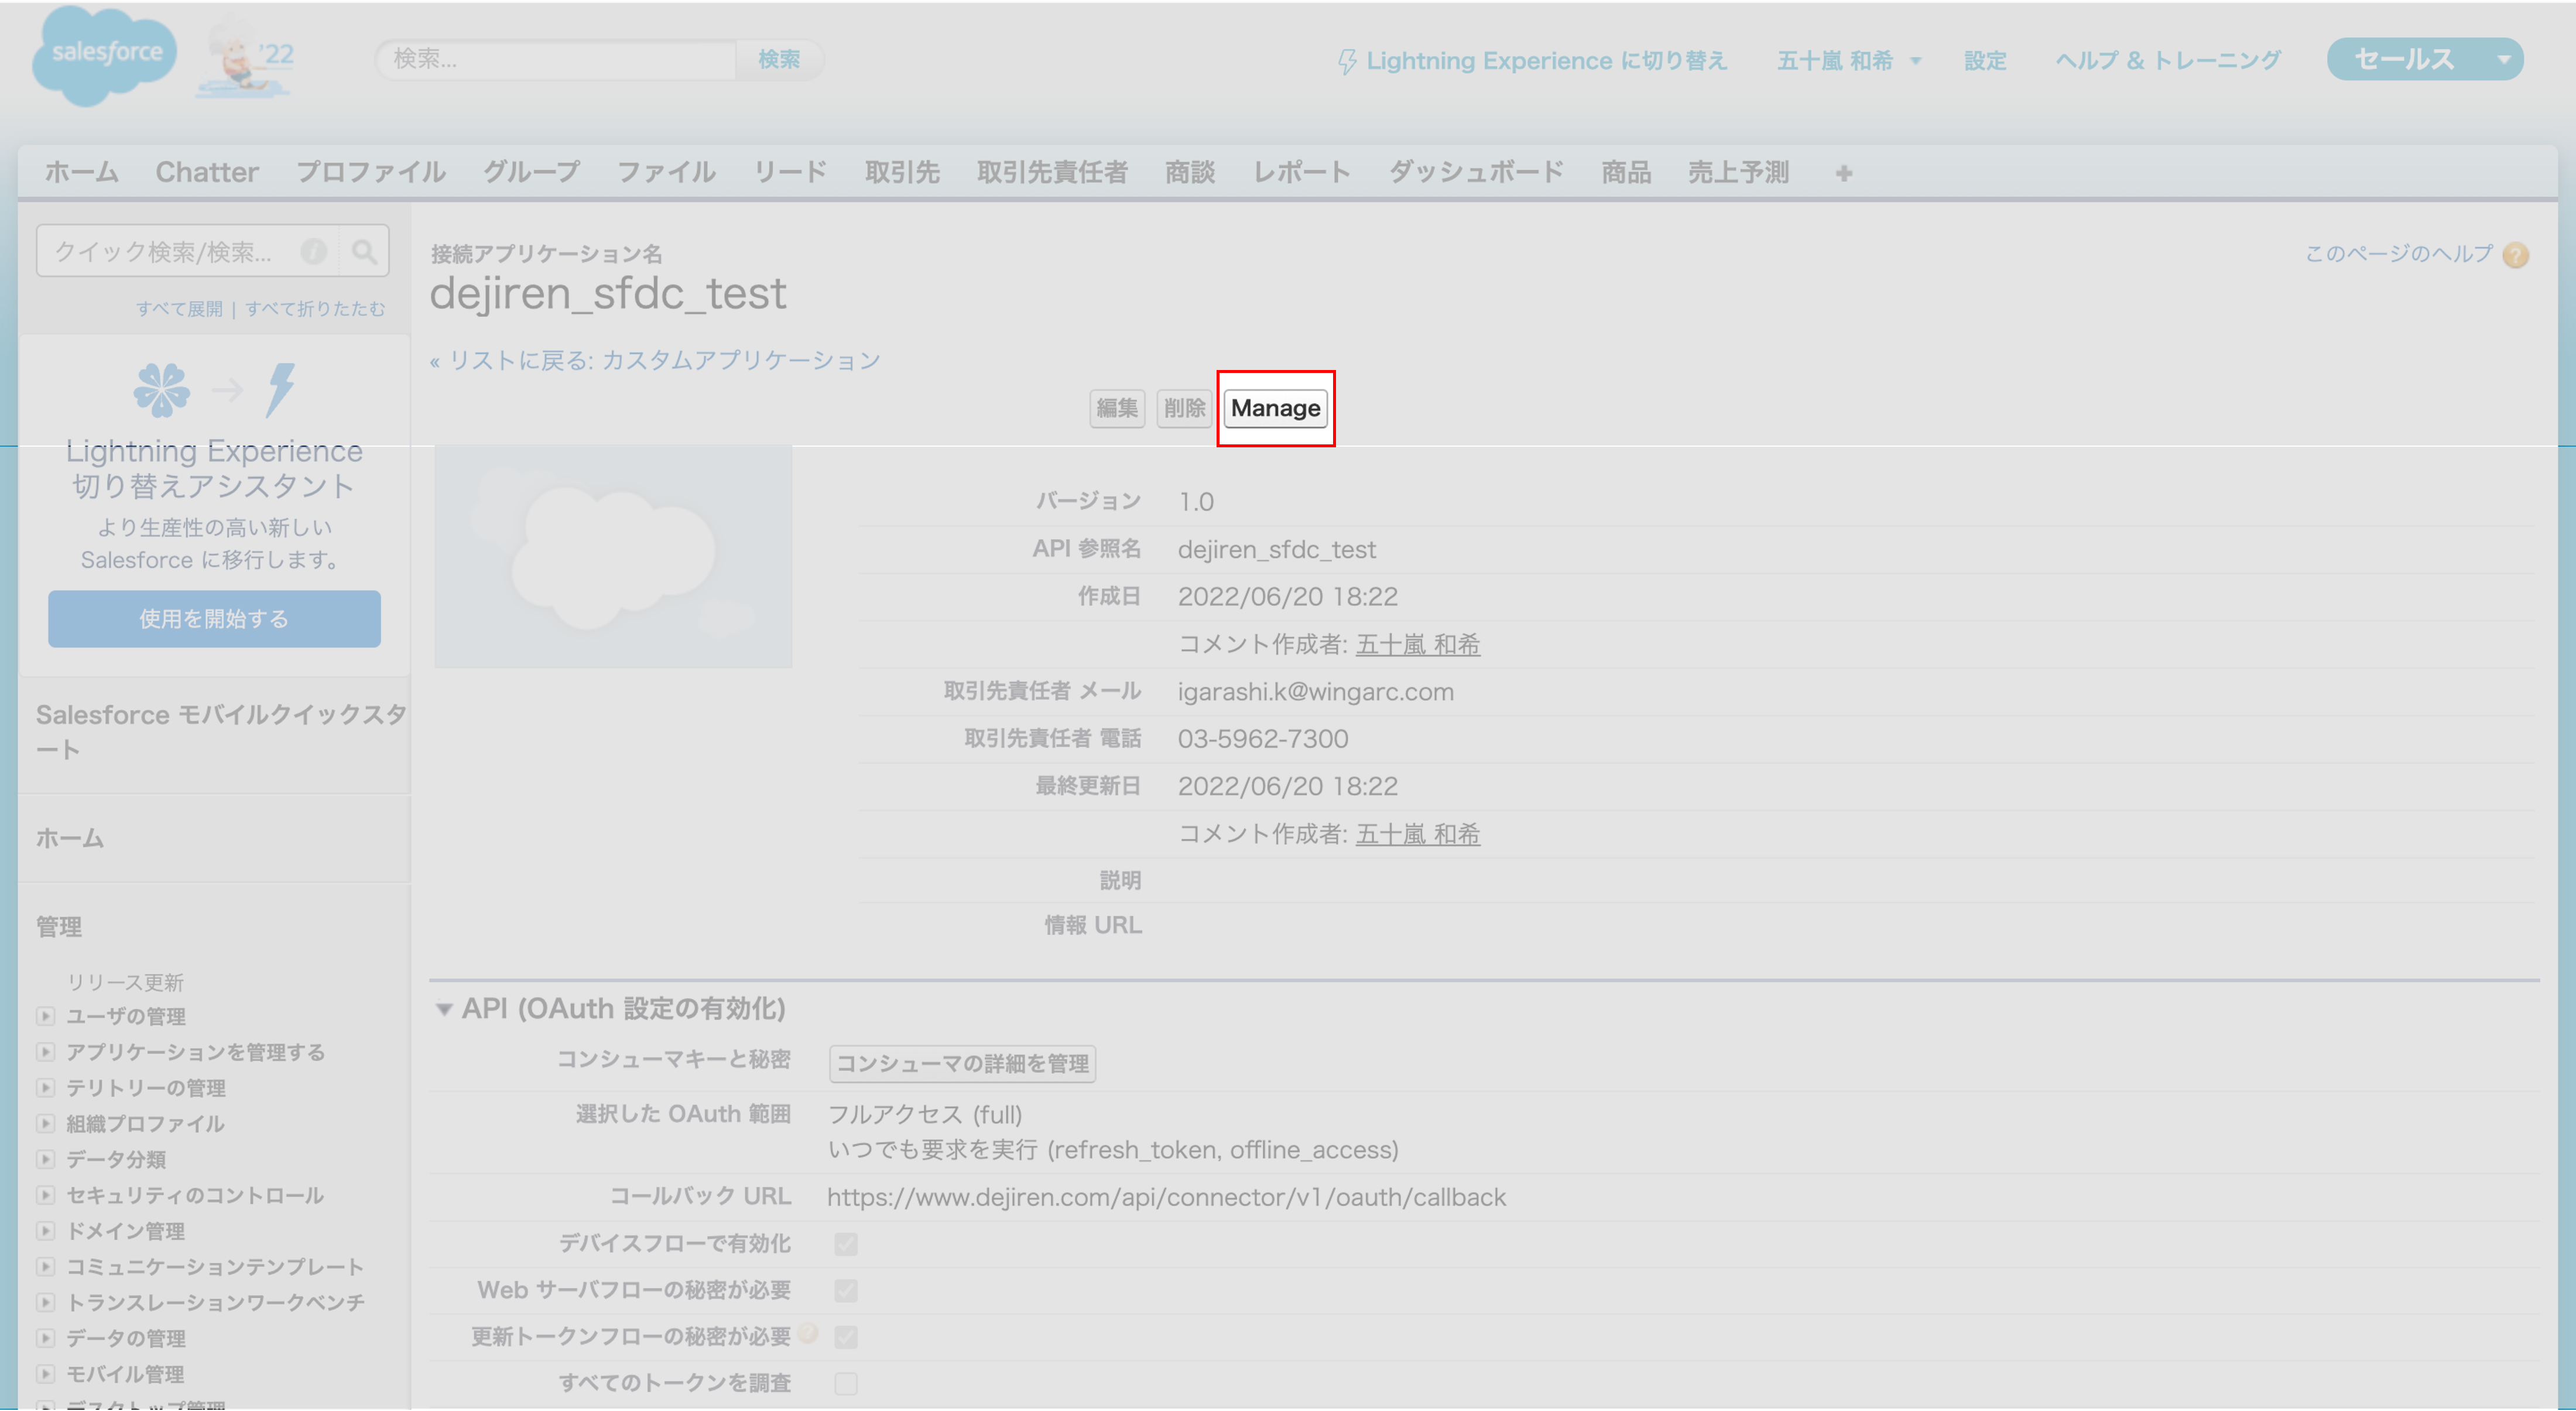Enable the すべてのトークンを調査 checkbox

(x=846, y=1383)
